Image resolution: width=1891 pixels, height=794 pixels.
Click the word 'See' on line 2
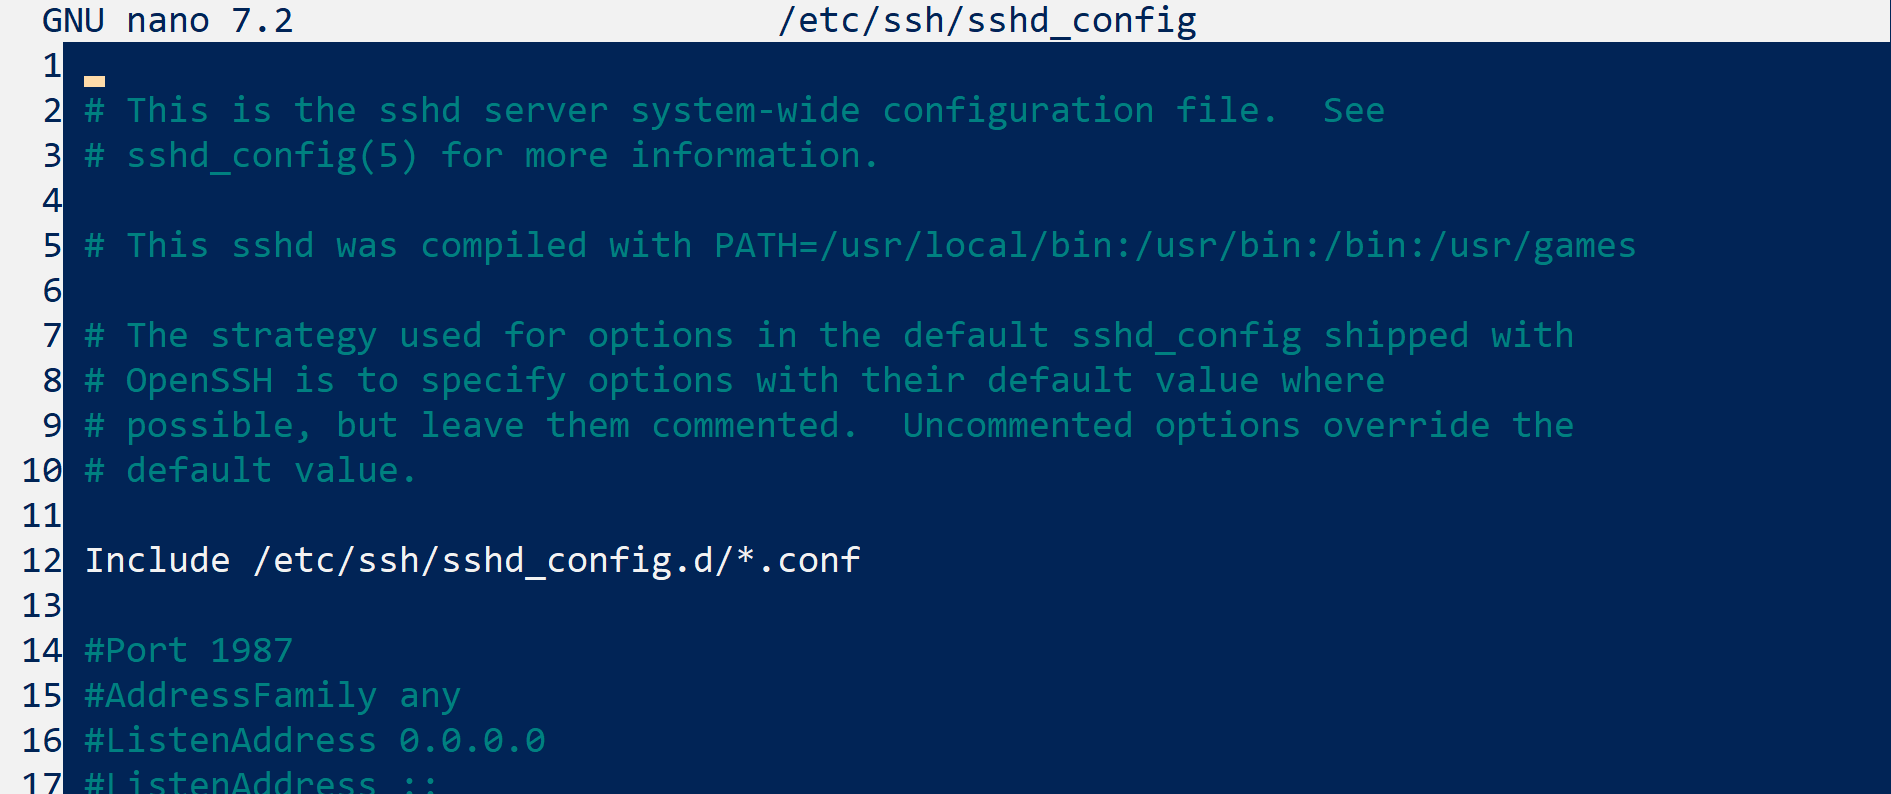(x=1354, y=110)
